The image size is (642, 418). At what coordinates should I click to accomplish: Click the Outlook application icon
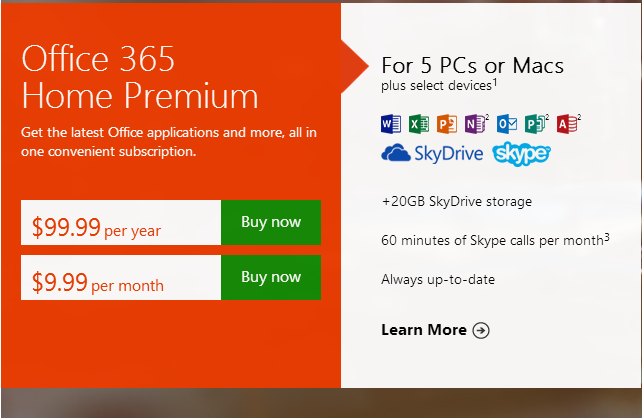coord(507,124)
